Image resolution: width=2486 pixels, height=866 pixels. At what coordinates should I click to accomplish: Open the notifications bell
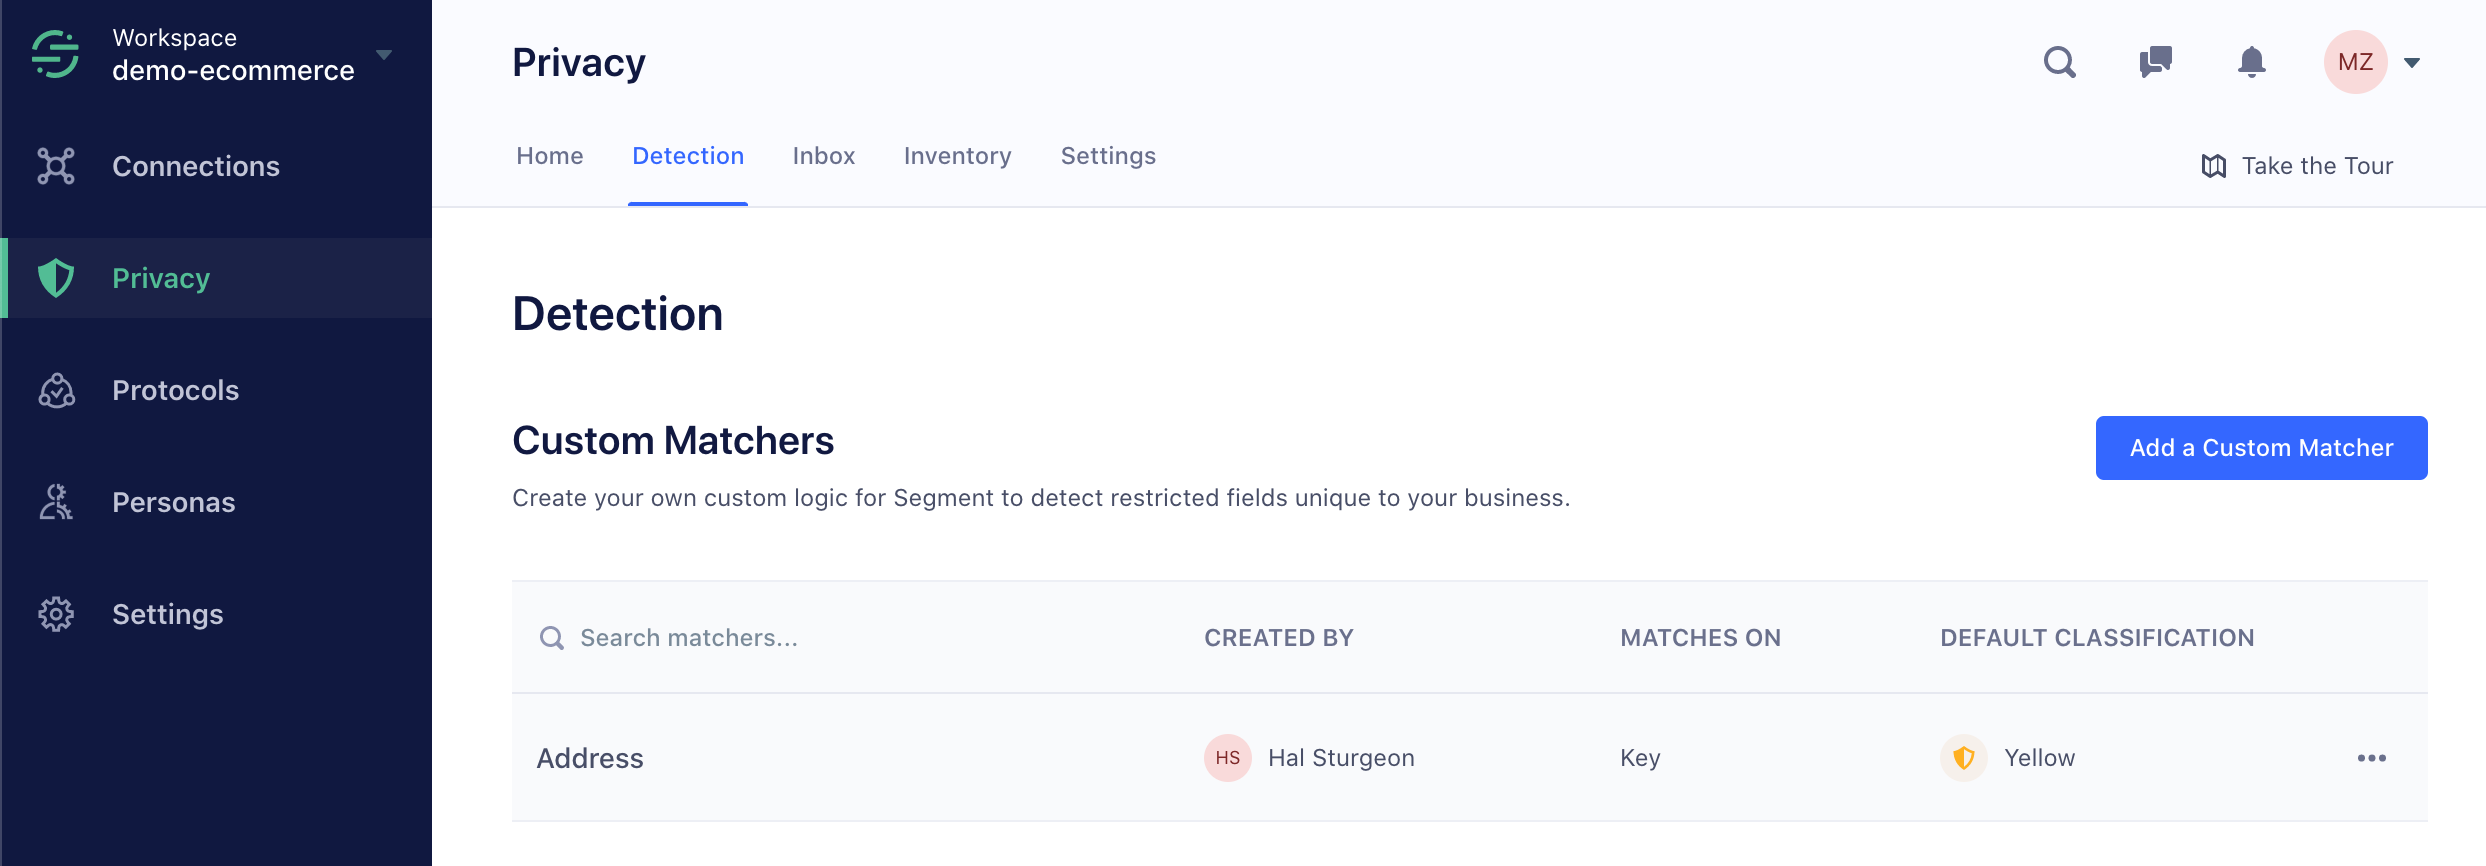[x=2251, y=62]
